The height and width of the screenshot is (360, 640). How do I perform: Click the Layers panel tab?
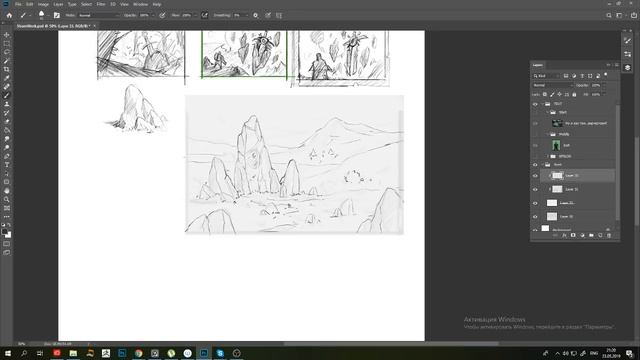pos(538,65)
